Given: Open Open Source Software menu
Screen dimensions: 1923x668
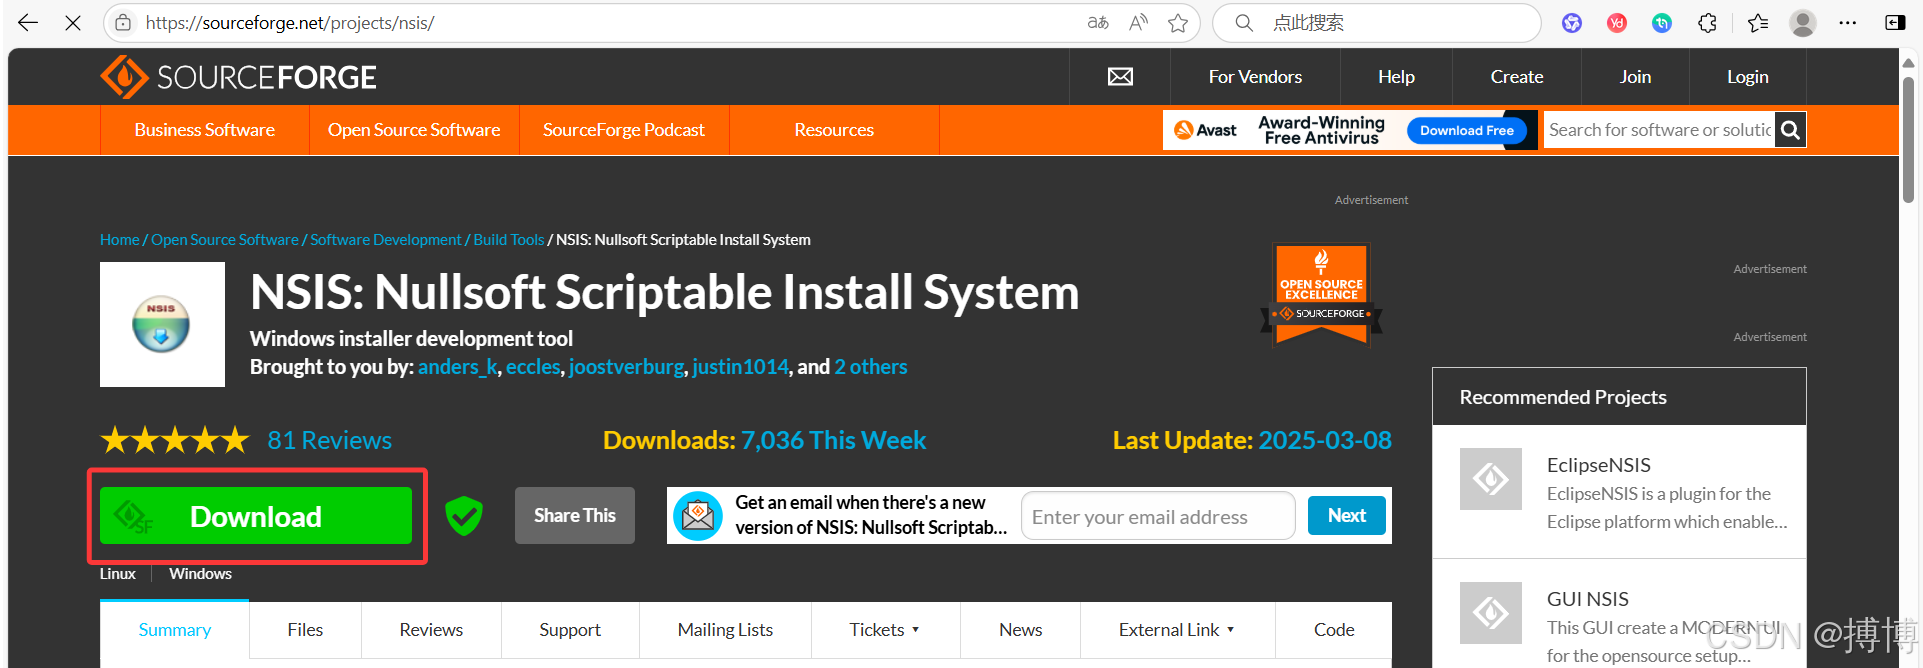Looking at the screenshot, I should (414, 130).
